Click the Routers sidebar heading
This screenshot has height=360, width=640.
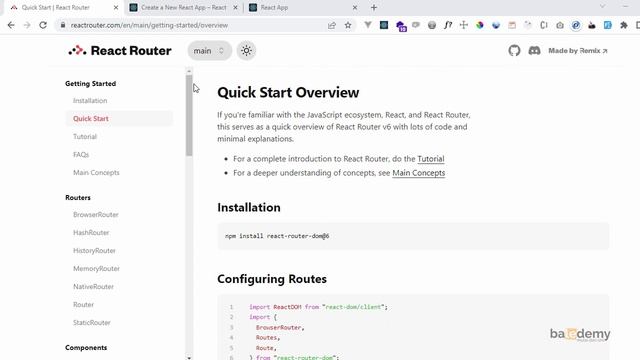tap(78, 198)
